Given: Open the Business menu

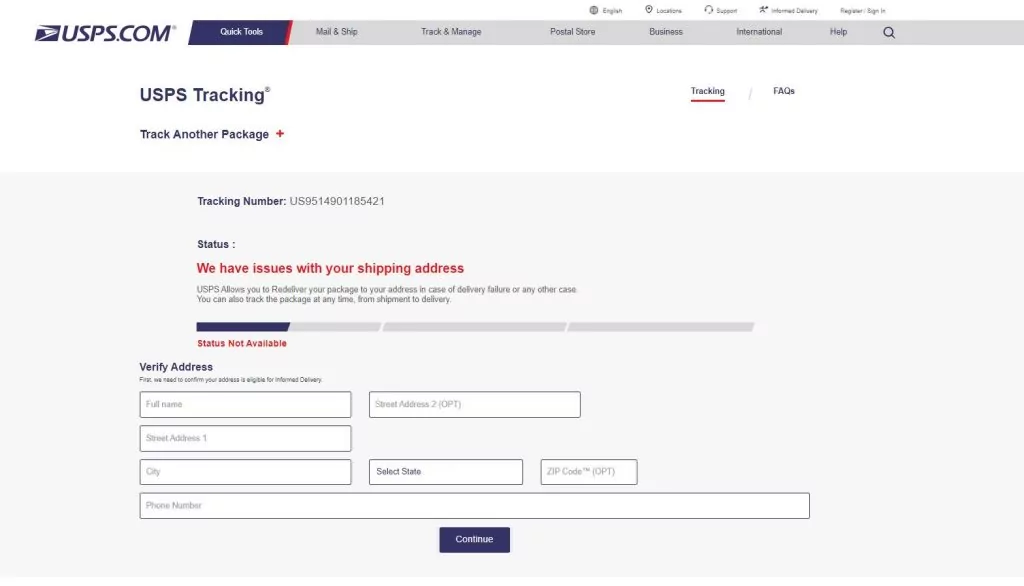Looking at the screenshot, I should coord(665,32).
